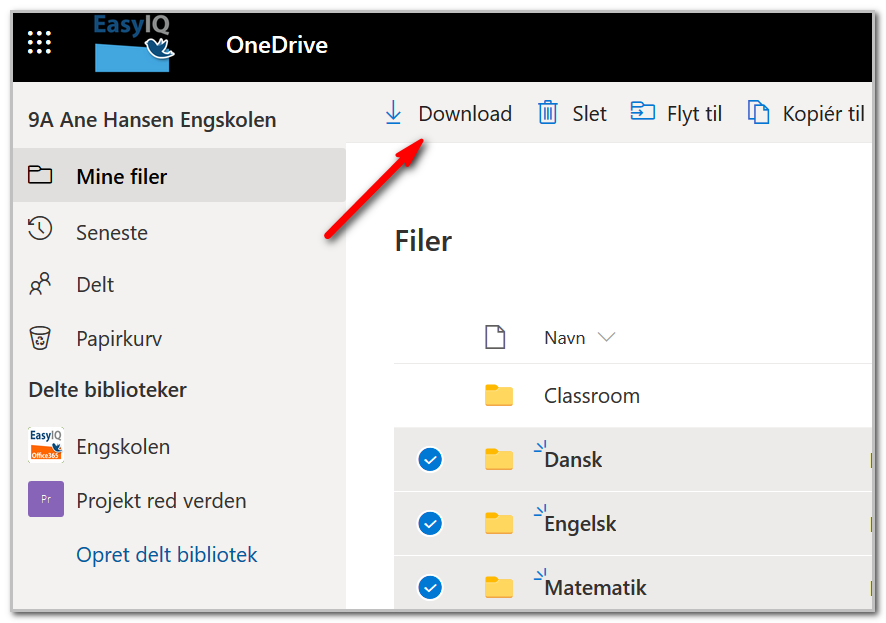Click the Kopiér til label
The width and height of the screenshot is (886, 623).
[823, 114]
